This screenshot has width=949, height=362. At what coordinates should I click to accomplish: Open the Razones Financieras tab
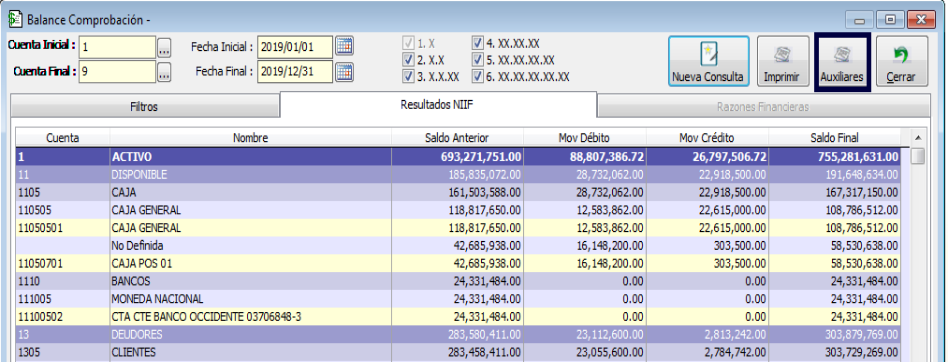[763, 107]
